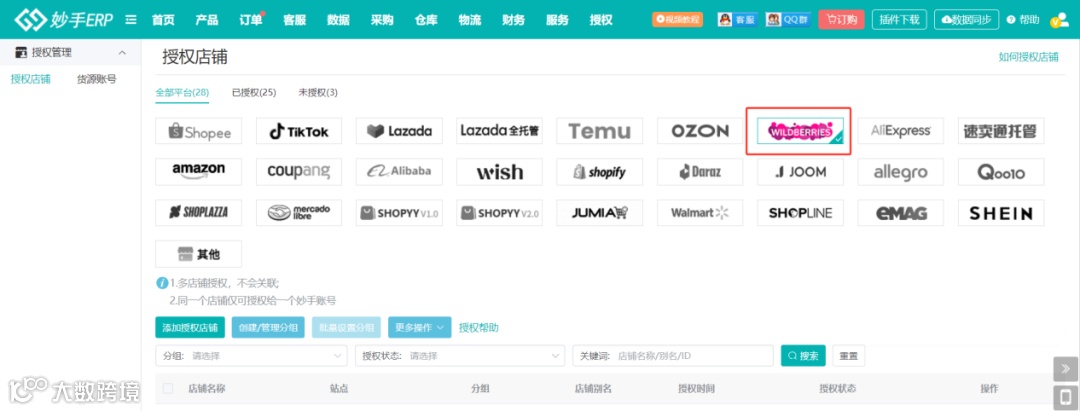The height and width of the screenshot is (411, 1080).
Task: Select the Wish platform tile
Action: pos(499,171)
